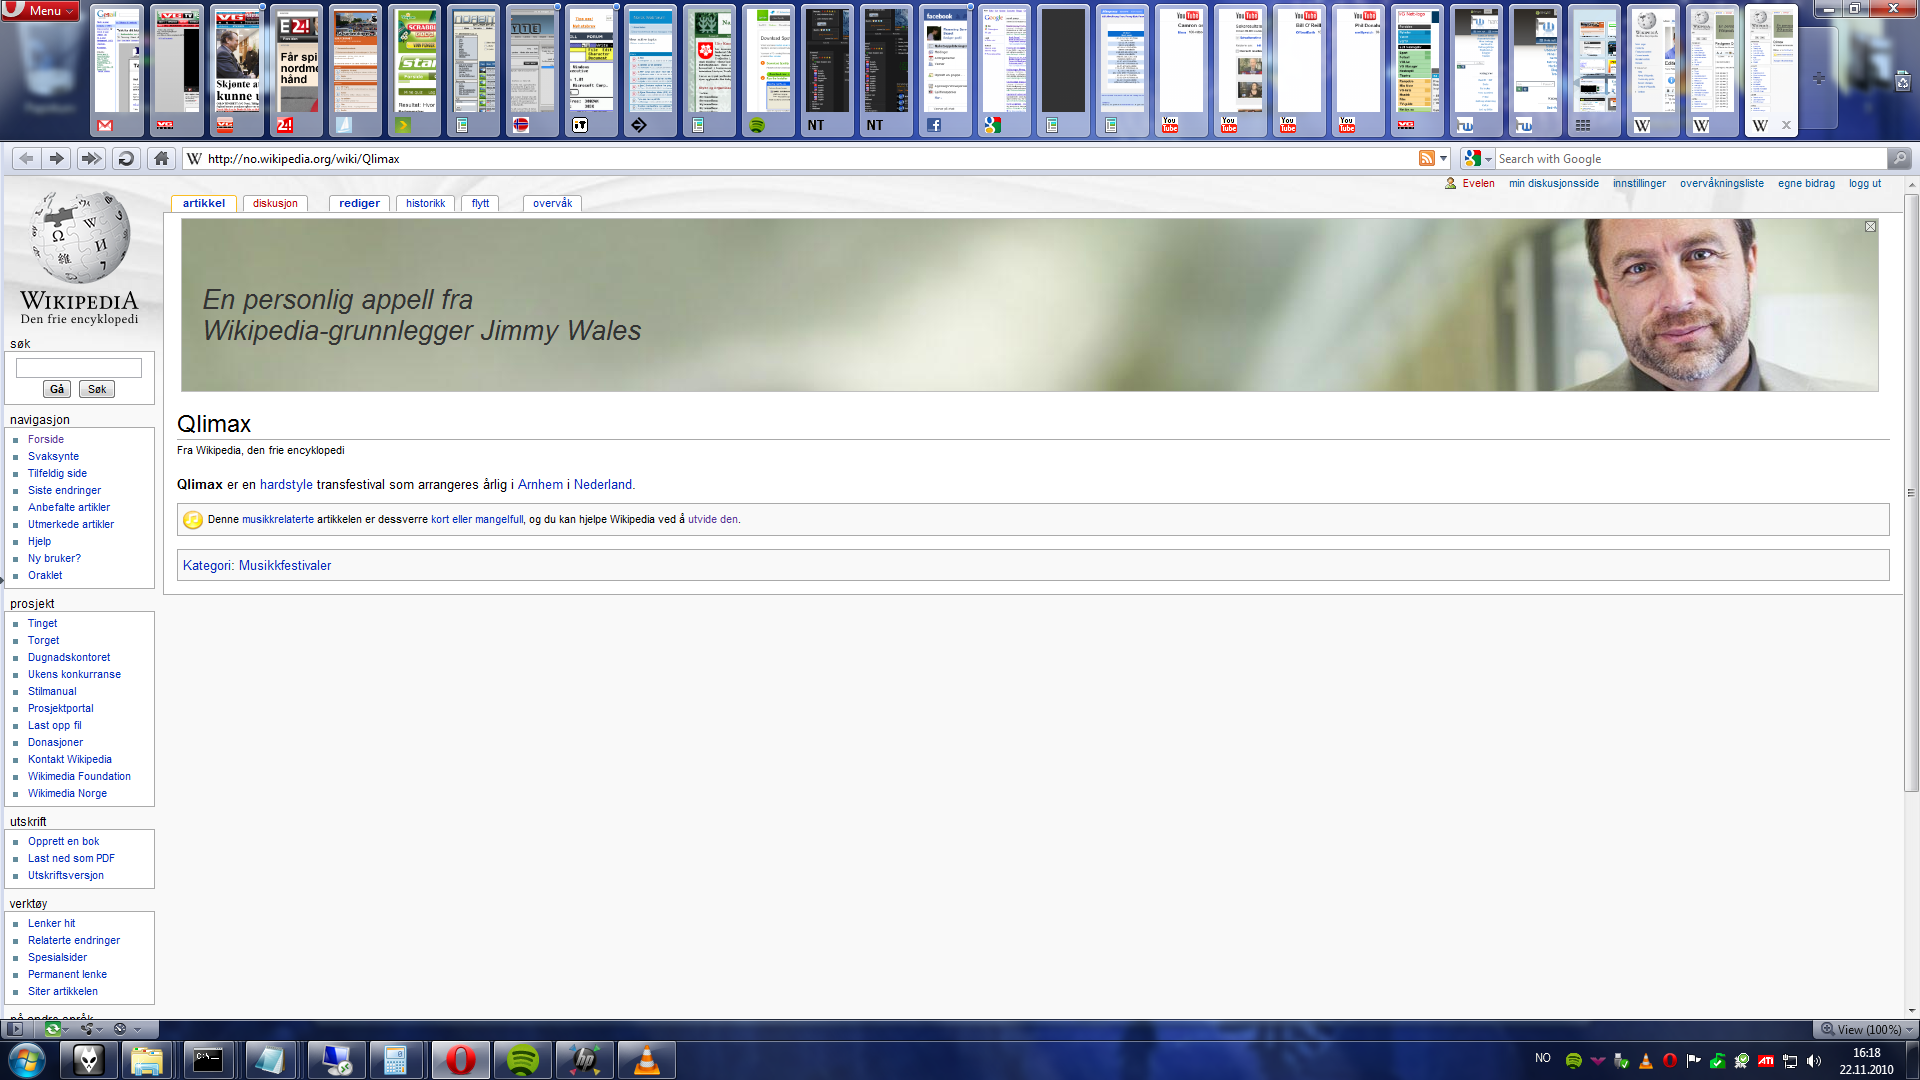Viewport: 1920px width, 1080px height.
Task: Open the Home page button
Action: tap(161, 158)
